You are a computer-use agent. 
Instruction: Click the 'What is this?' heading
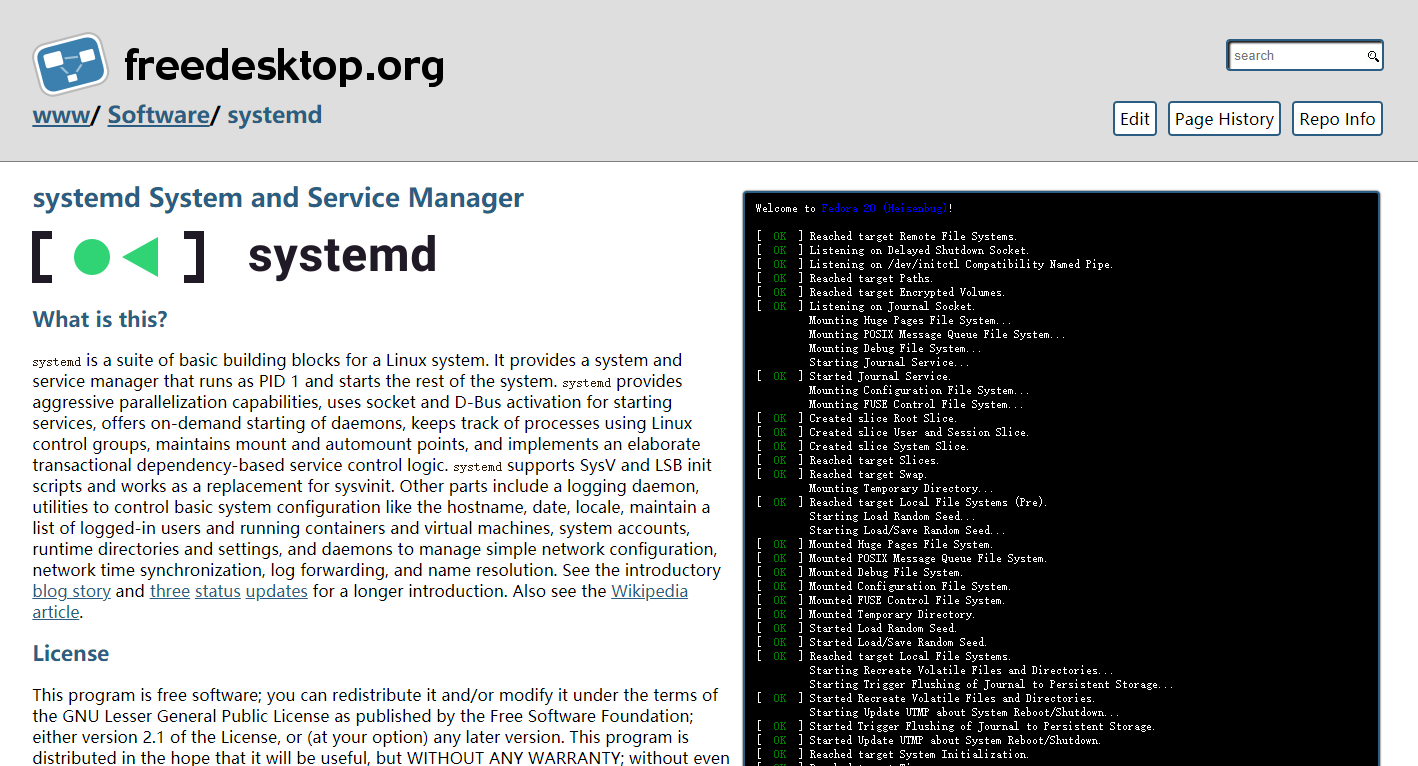click(x=100, y=320)
